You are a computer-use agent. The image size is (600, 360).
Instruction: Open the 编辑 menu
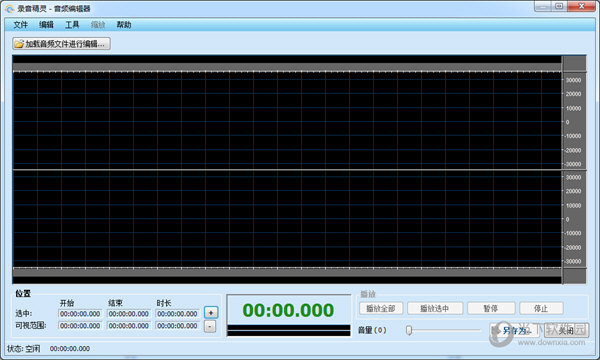tap(46, 25)
